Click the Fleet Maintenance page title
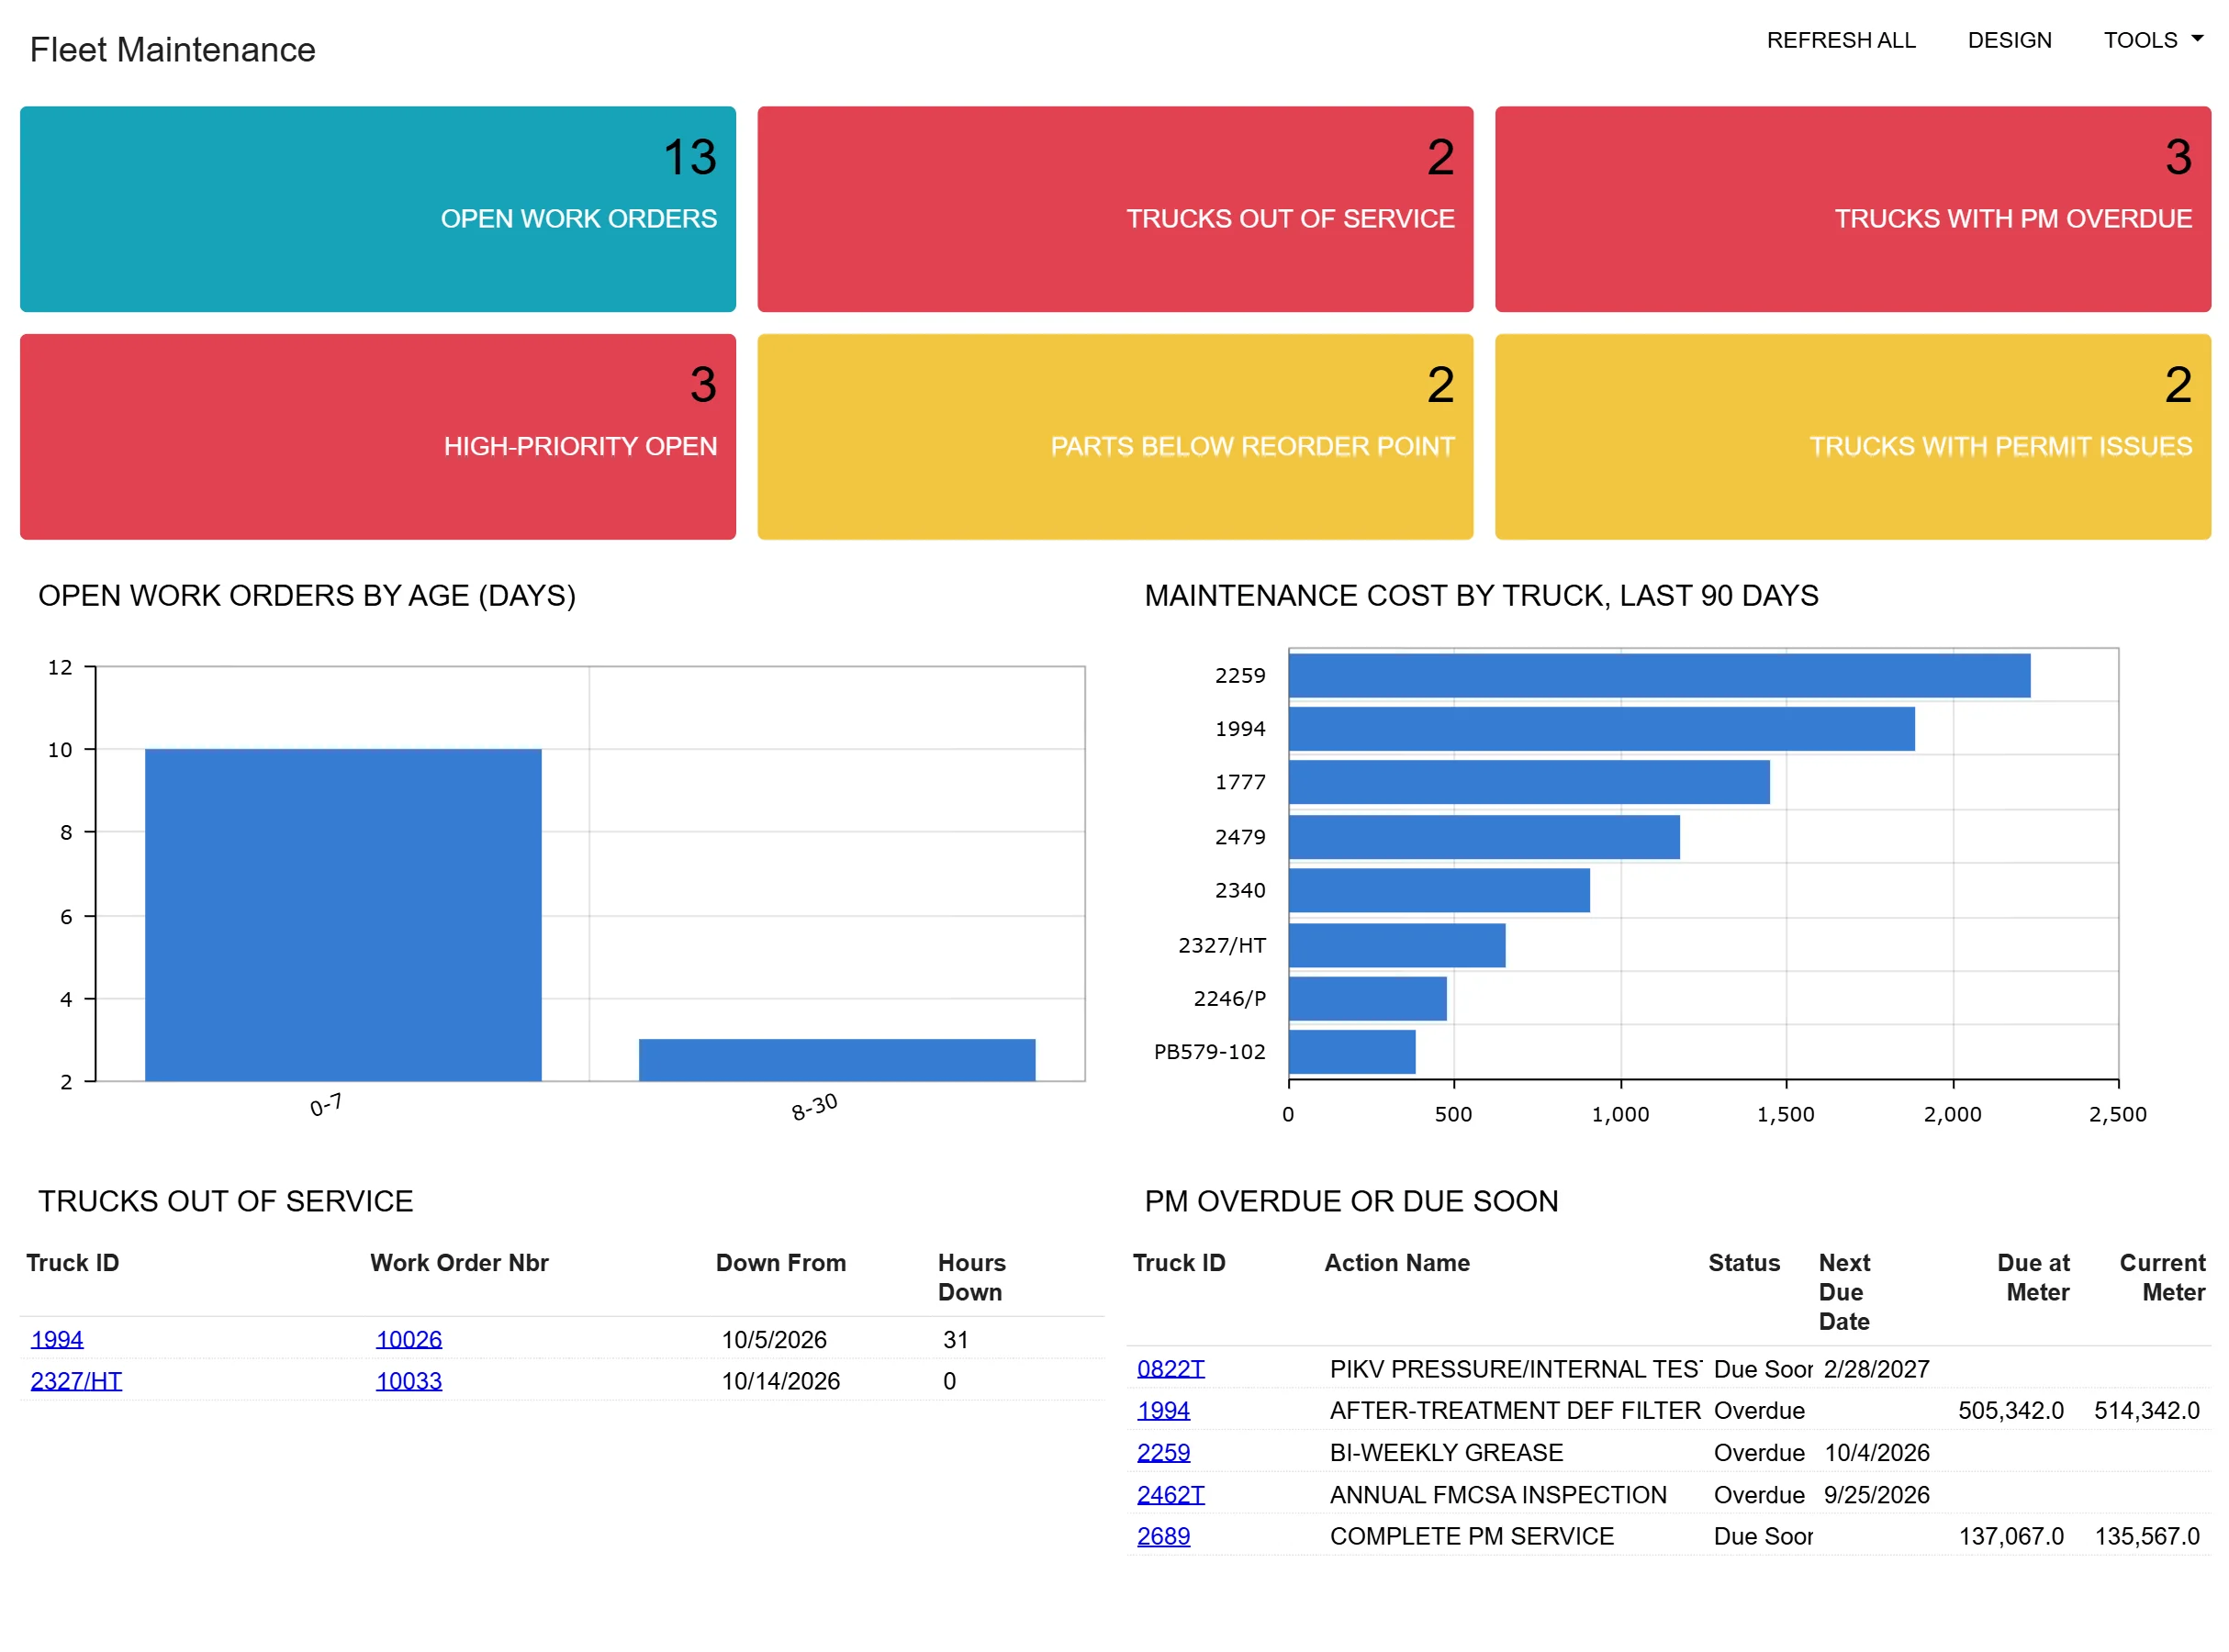The width and height of the screenshot is (2229, 1652). point(172,49)
